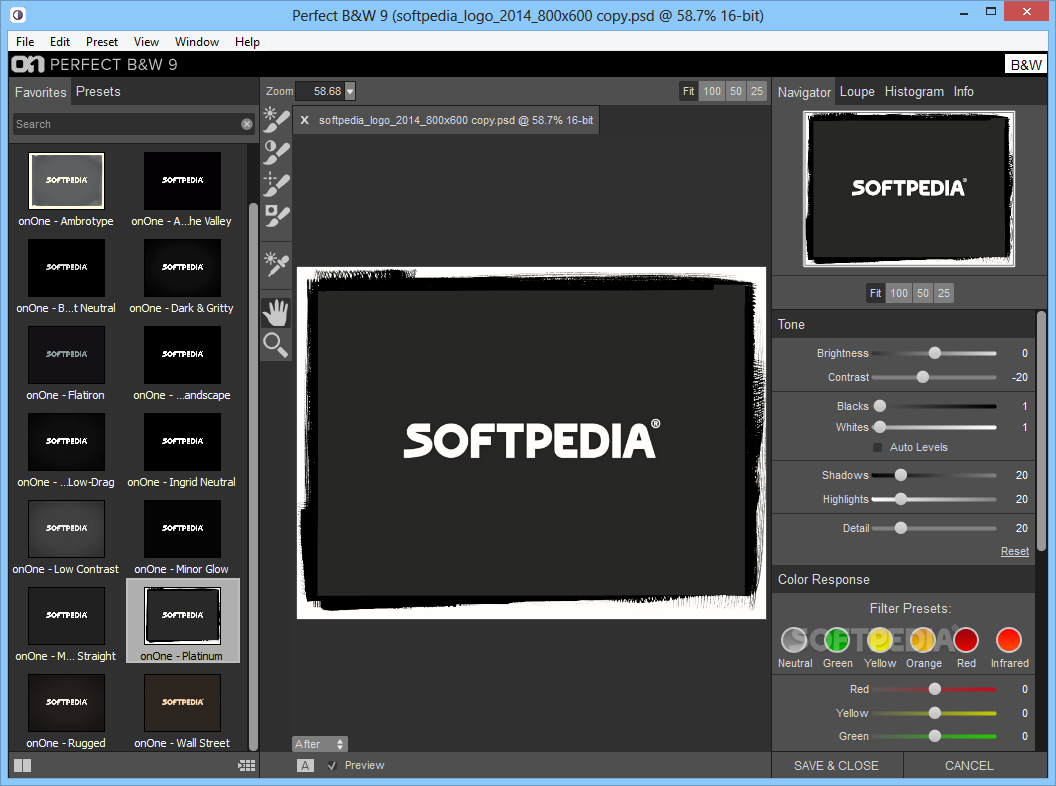The height and width of the screenshot is (786, 1056).
Task: Click the Tone Reset link
Action: [x=1014, y=551]
